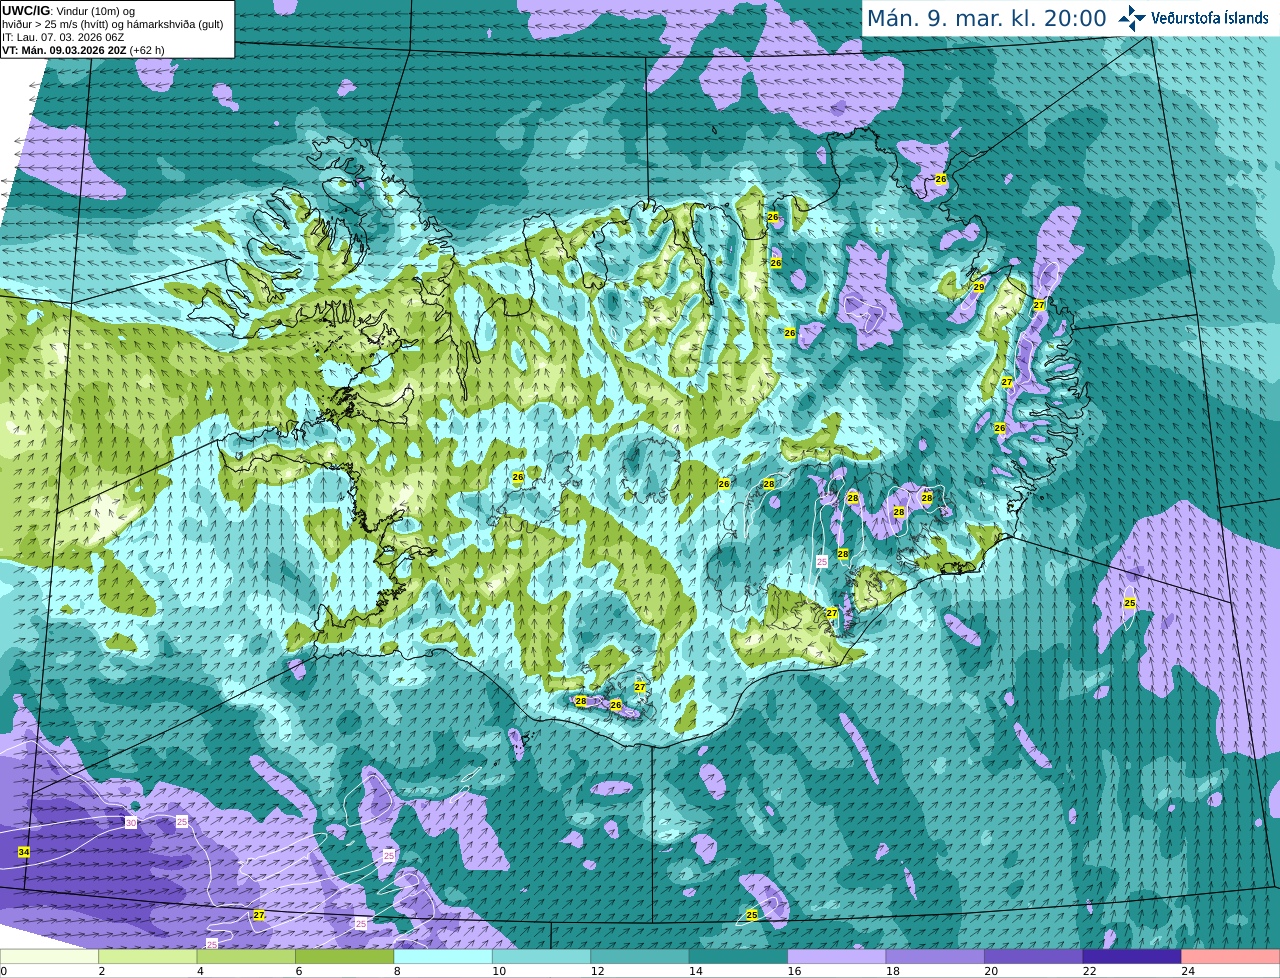Select the 16–18 m/s lavender legend swatch
The width and height of the screenshot is (1280, 978).
click(837, 956)
